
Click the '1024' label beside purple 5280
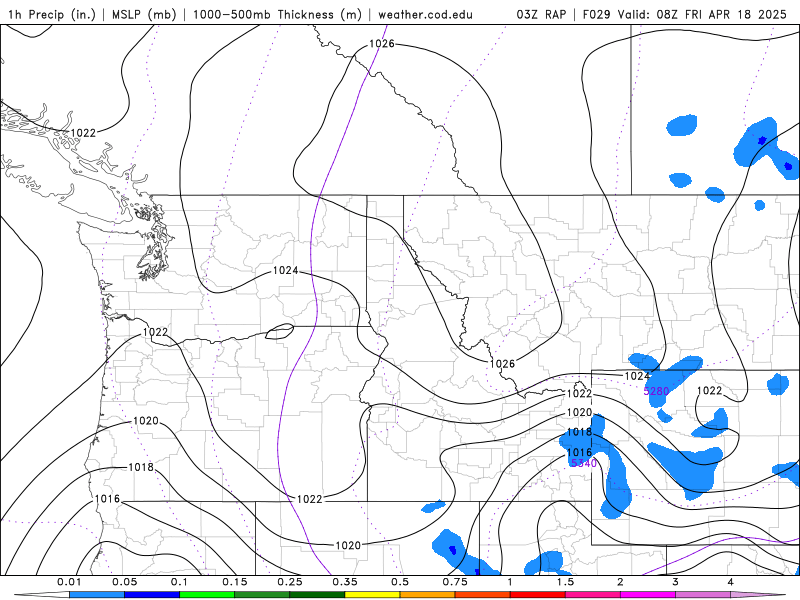[x=637, y=376]
